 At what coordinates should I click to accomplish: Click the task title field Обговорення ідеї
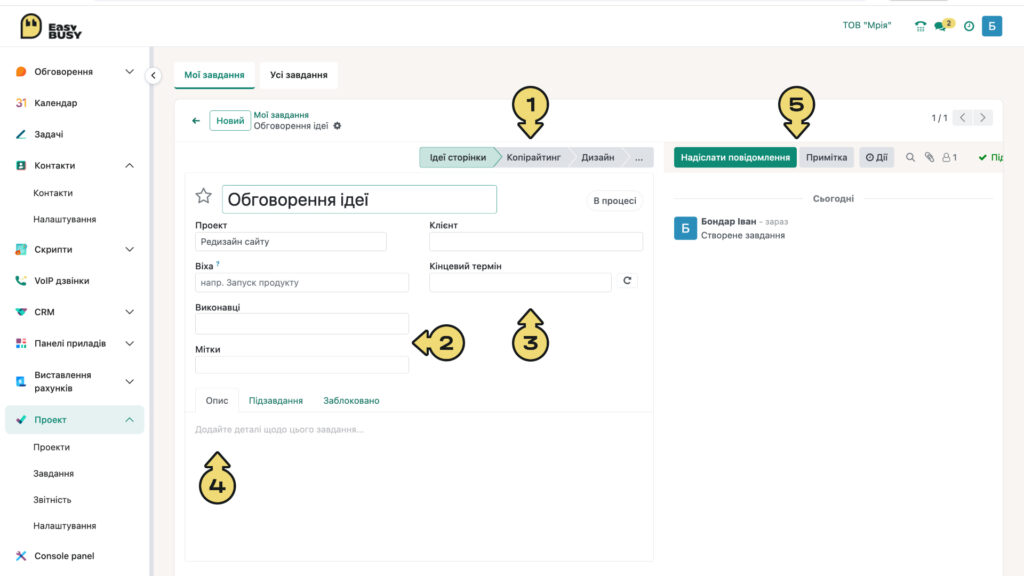pyautogui.click(x=359, y=199)
